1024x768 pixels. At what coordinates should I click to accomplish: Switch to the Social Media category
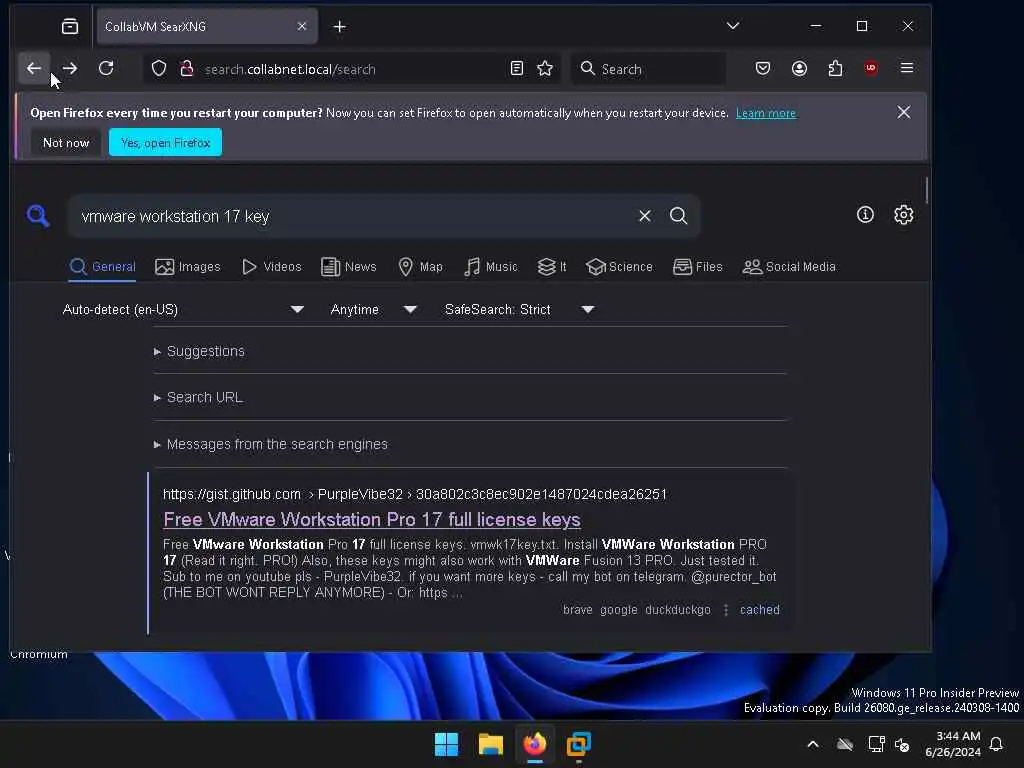[x=789, y=266]
